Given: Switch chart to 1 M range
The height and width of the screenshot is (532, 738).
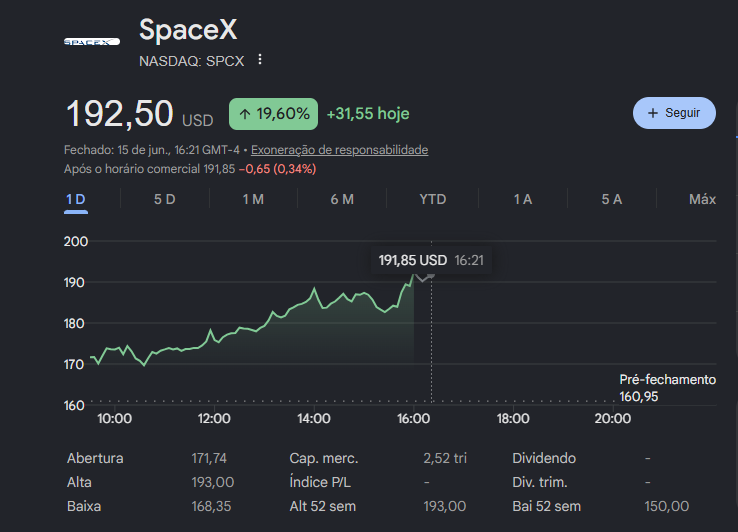Looking at the screenshot, I should 253,200.
